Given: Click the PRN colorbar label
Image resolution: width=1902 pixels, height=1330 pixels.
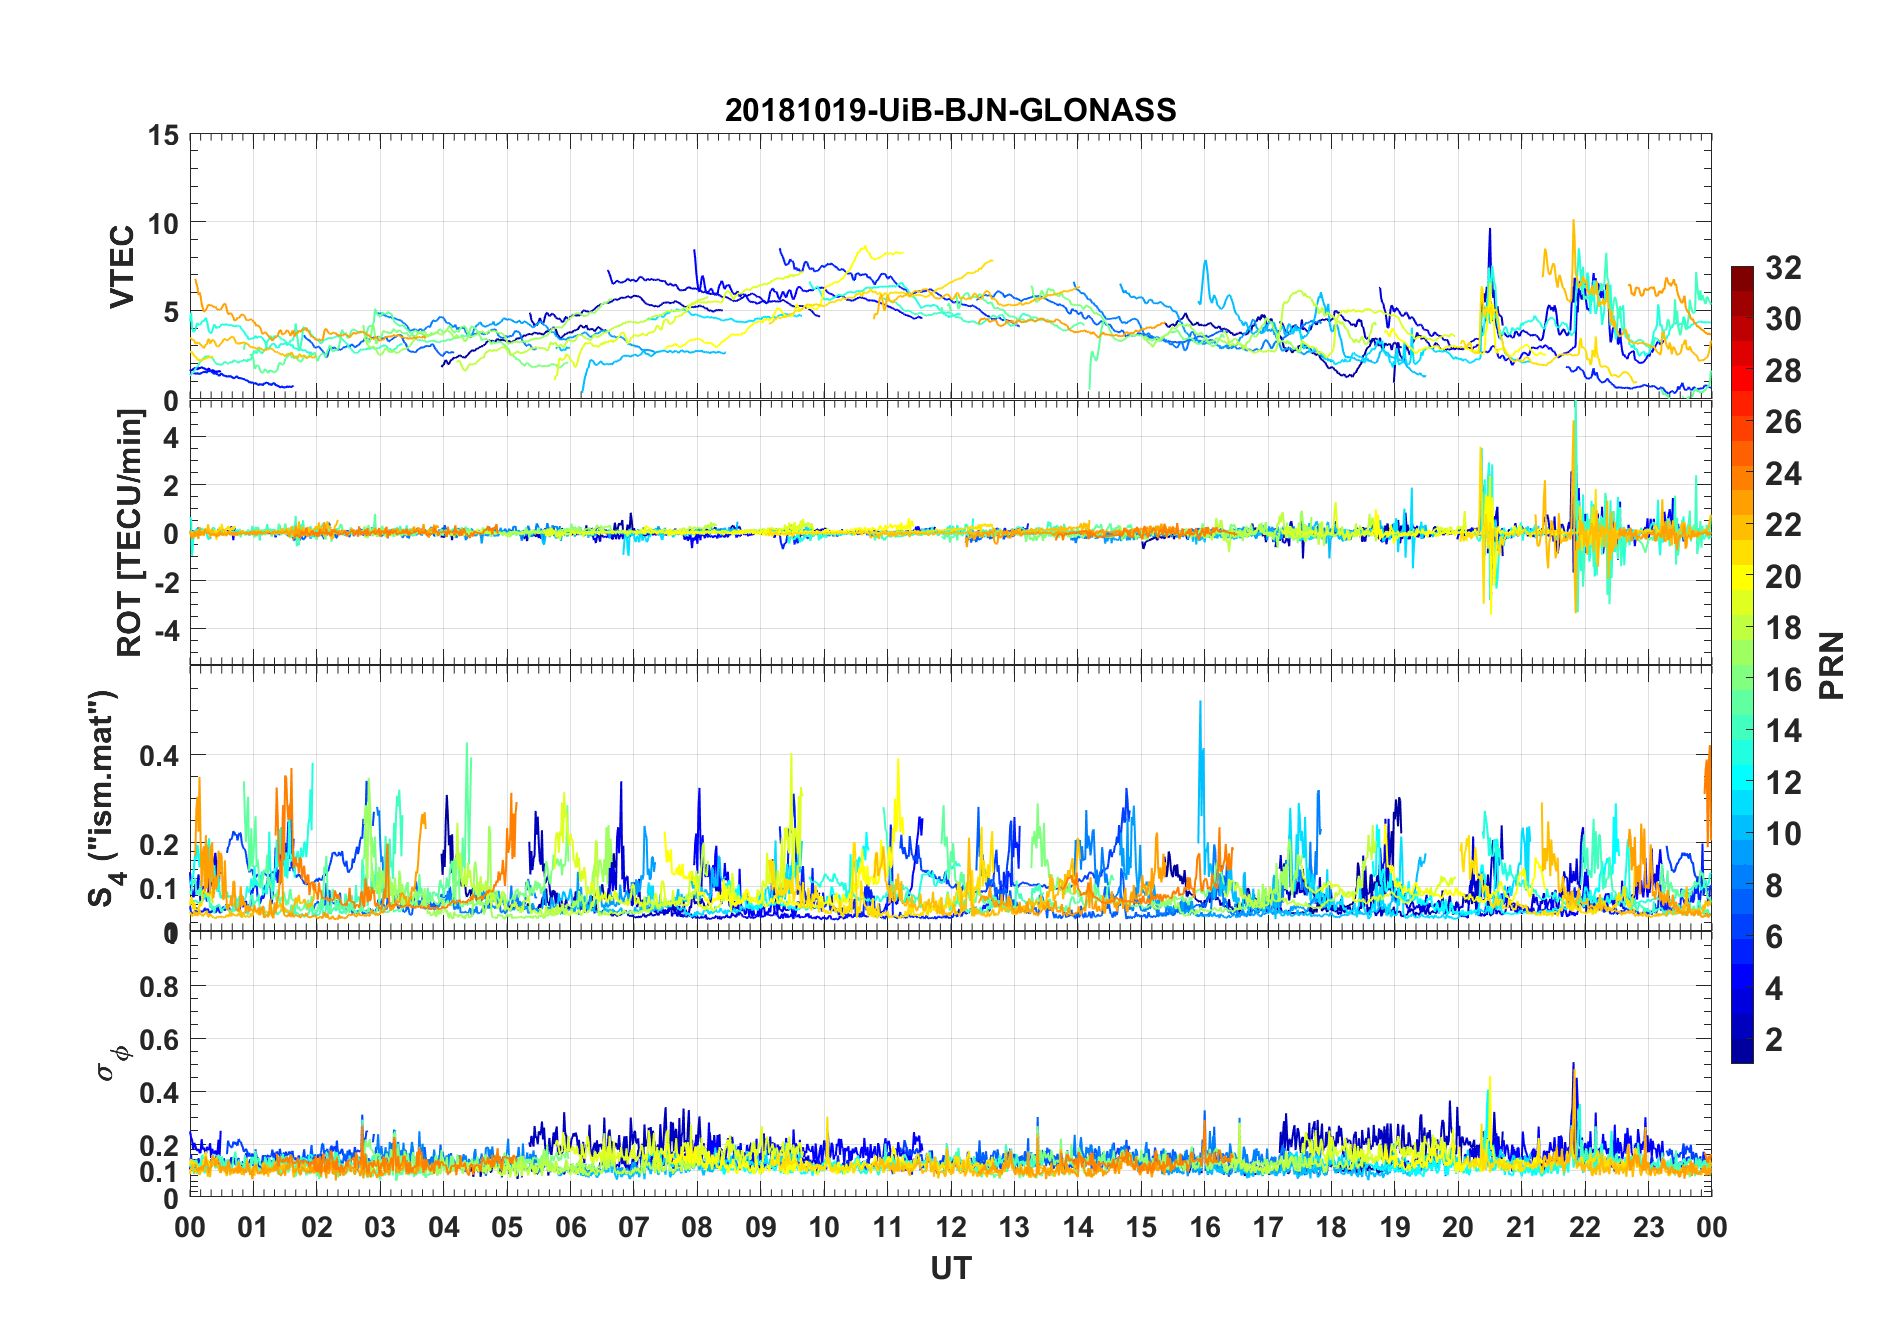Looking at the screenshot, I should click(1831, 665).
